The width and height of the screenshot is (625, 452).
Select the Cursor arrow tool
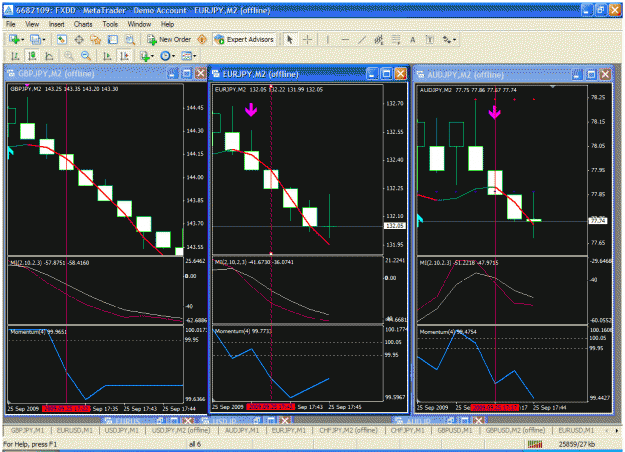(x=290, y=39)
